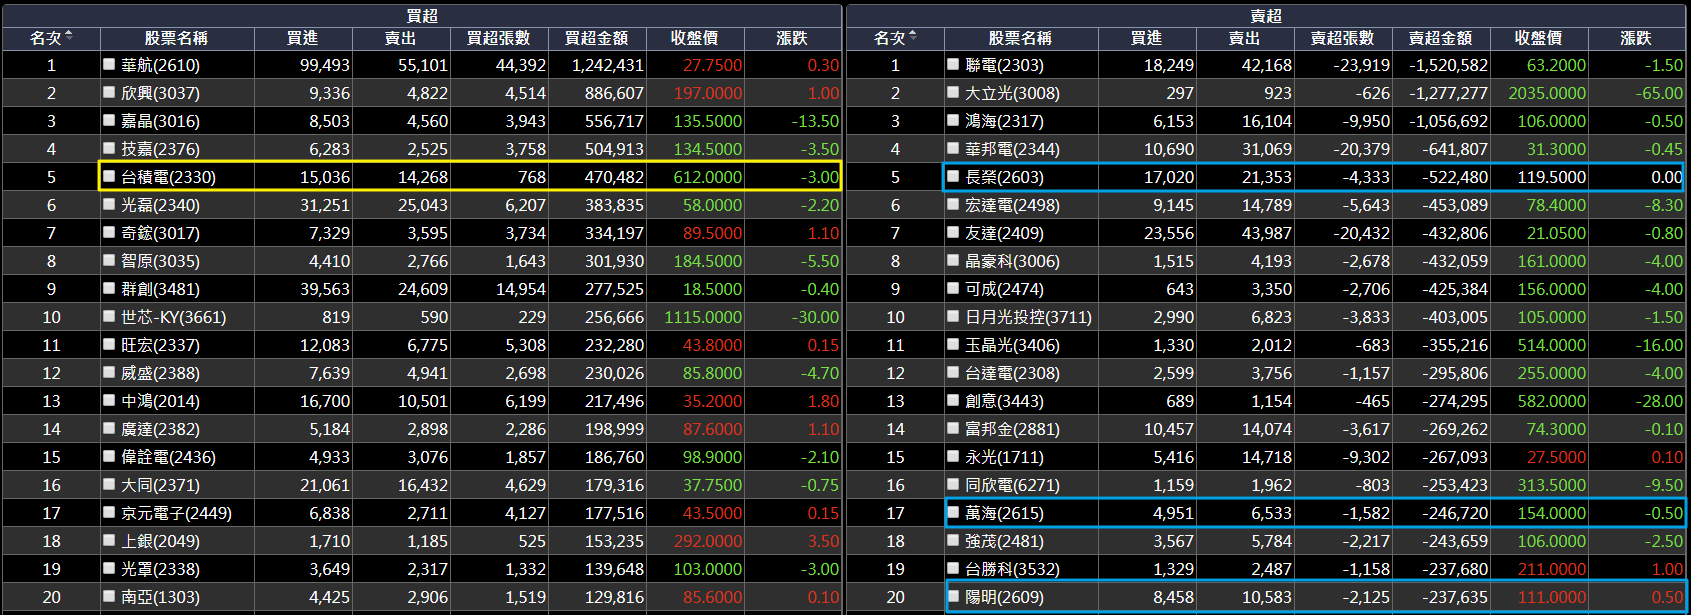Viewport: 1691px width, 615px height.
Task: Open stock 友達(2409)
Action: click(1004, 233)
